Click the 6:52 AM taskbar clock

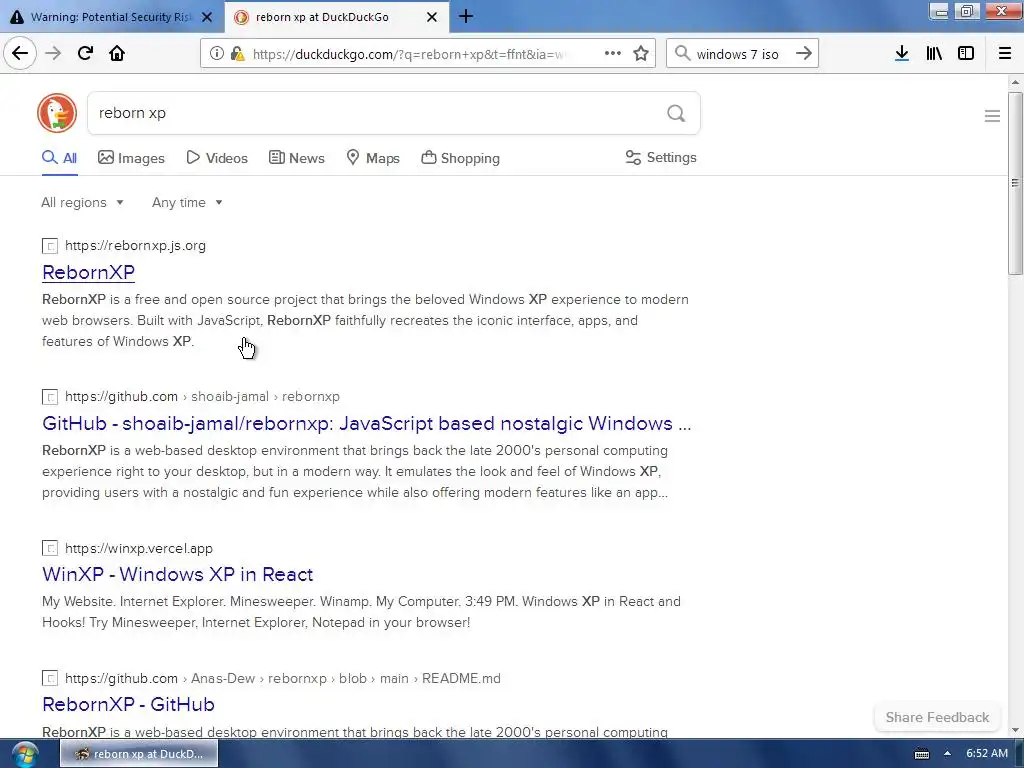[x=987, y=754]
